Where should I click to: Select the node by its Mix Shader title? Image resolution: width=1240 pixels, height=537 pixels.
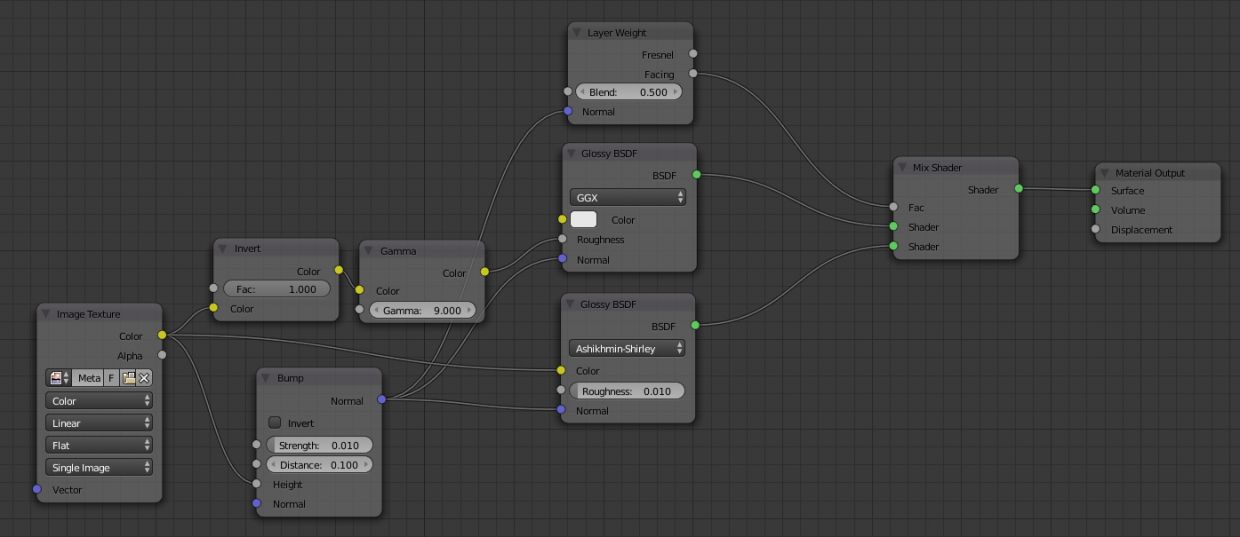point(937,167)
